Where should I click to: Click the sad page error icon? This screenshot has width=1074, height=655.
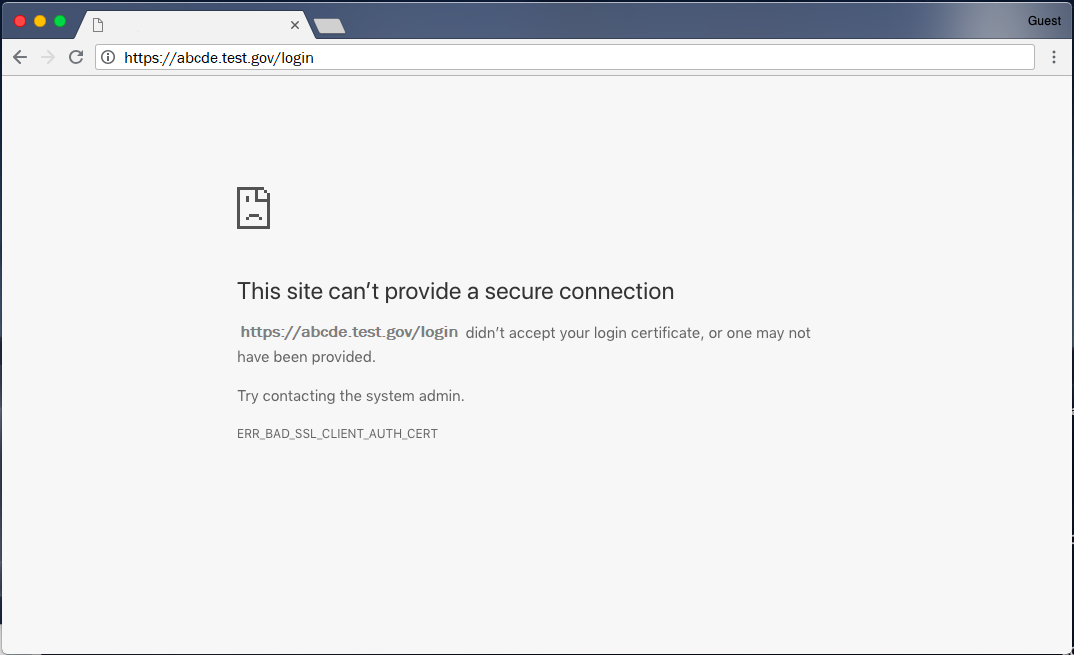[253, 208]
